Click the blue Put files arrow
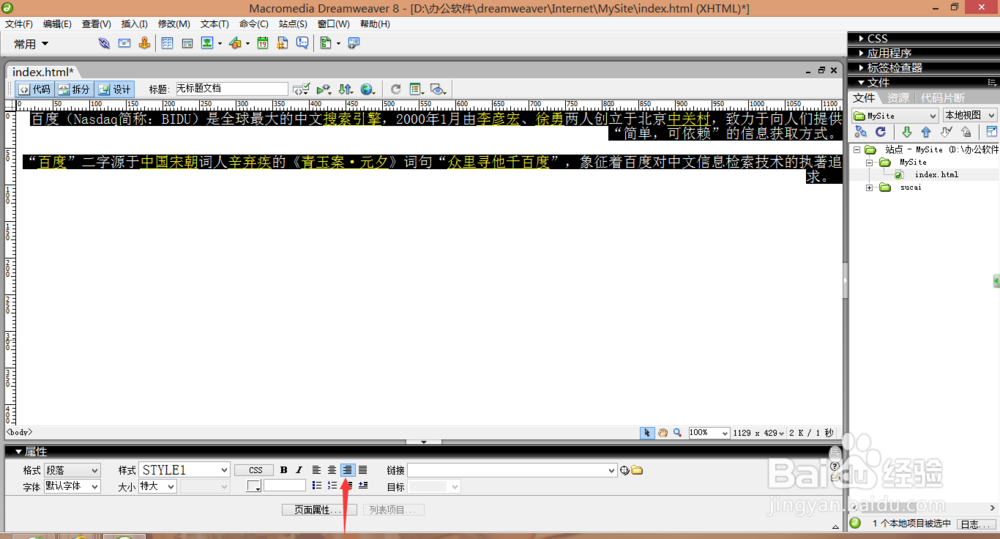The image size is (1000, 539). (x=926, y=132)
